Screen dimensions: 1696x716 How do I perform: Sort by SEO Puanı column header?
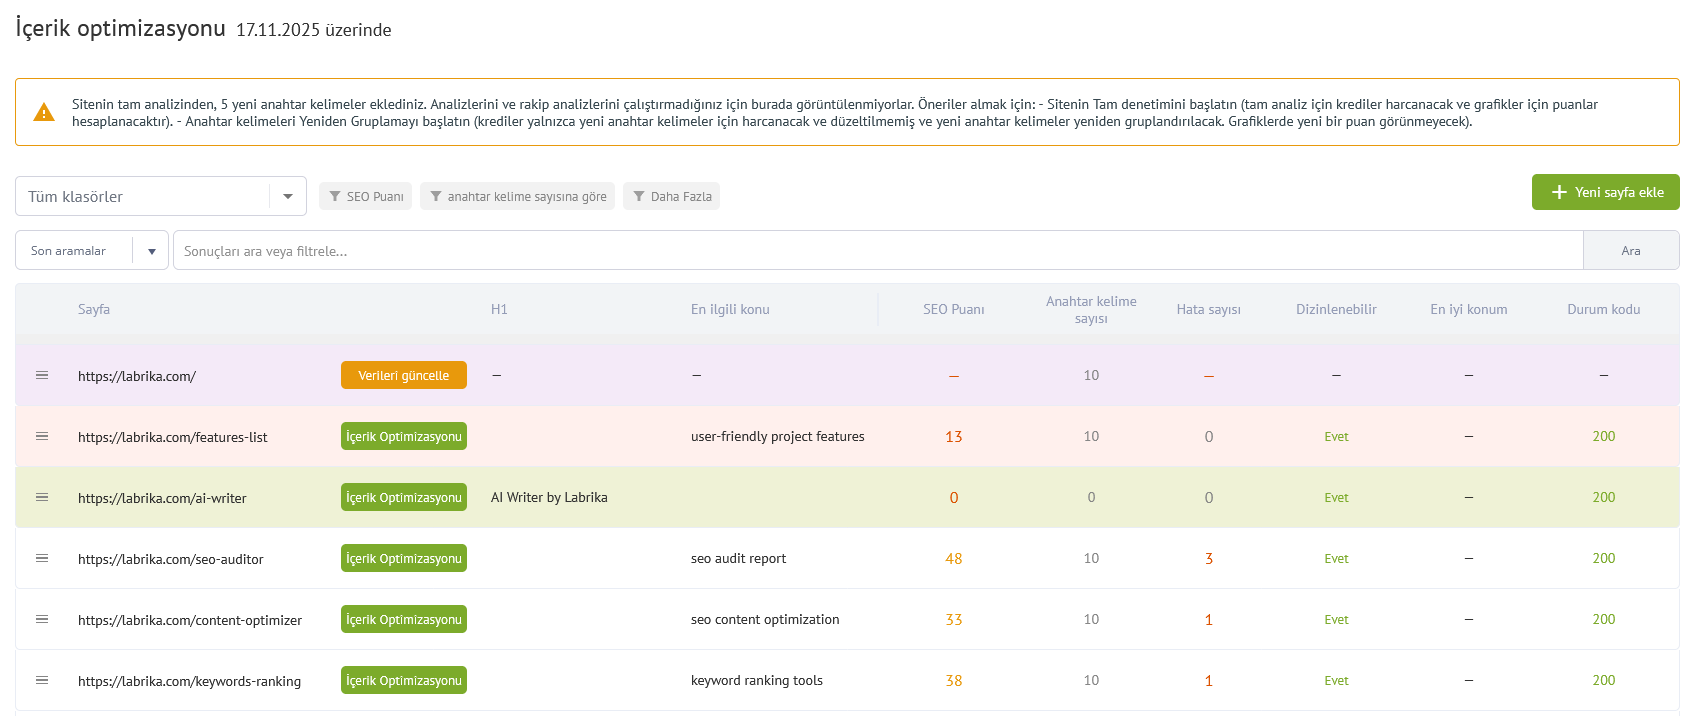[x=953, y=309]
